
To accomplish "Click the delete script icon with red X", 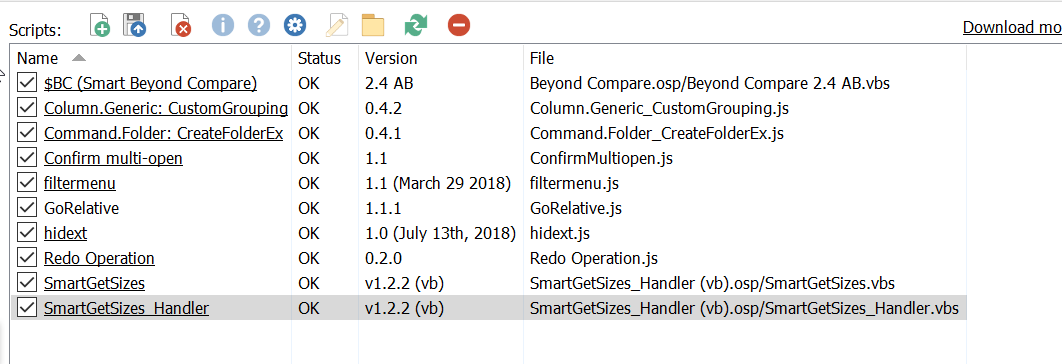I will click(x=180, y=25).
